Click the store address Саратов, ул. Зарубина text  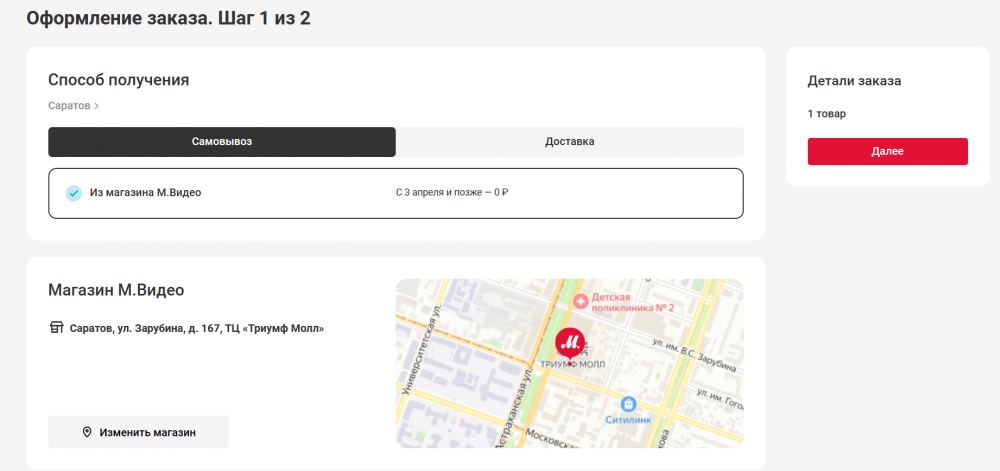[196, 329]
